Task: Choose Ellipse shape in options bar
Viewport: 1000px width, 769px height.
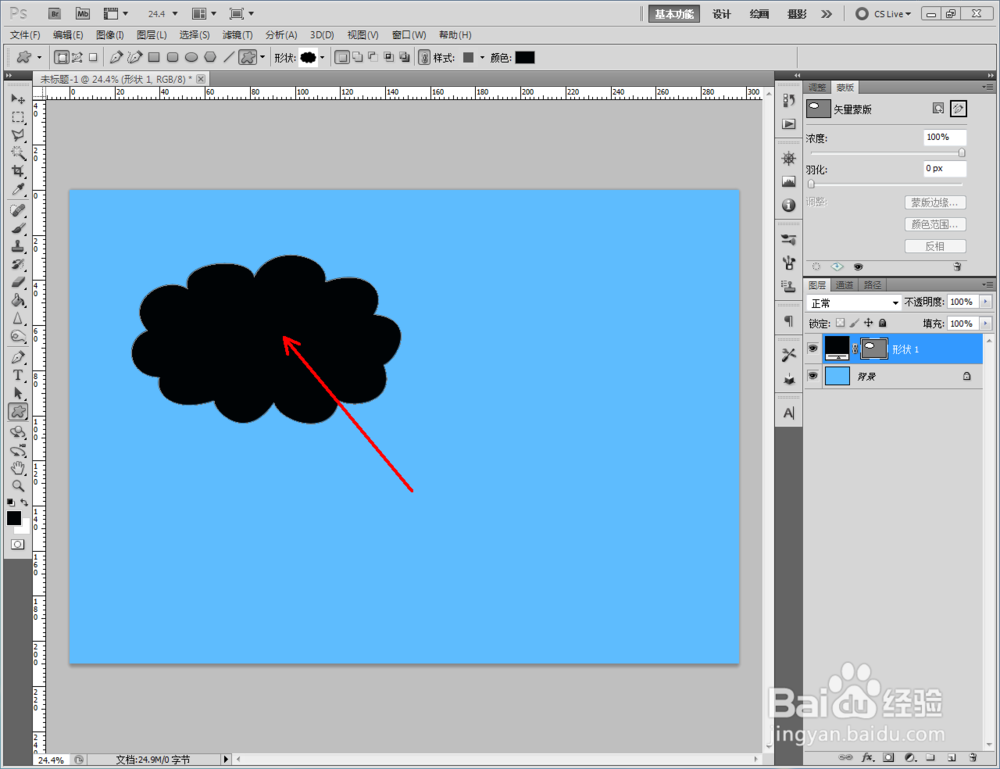Action: point(191,57)
